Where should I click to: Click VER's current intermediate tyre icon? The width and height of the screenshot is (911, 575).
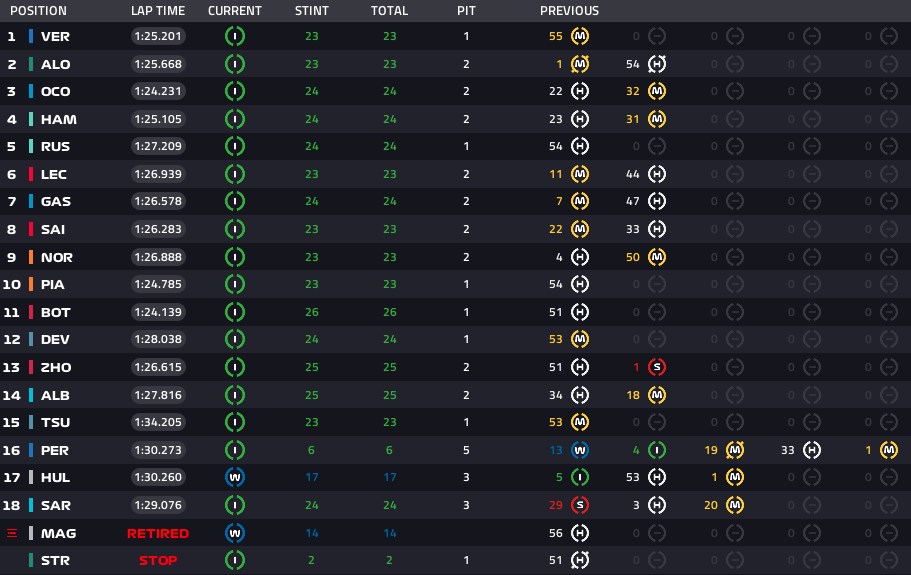235,36
